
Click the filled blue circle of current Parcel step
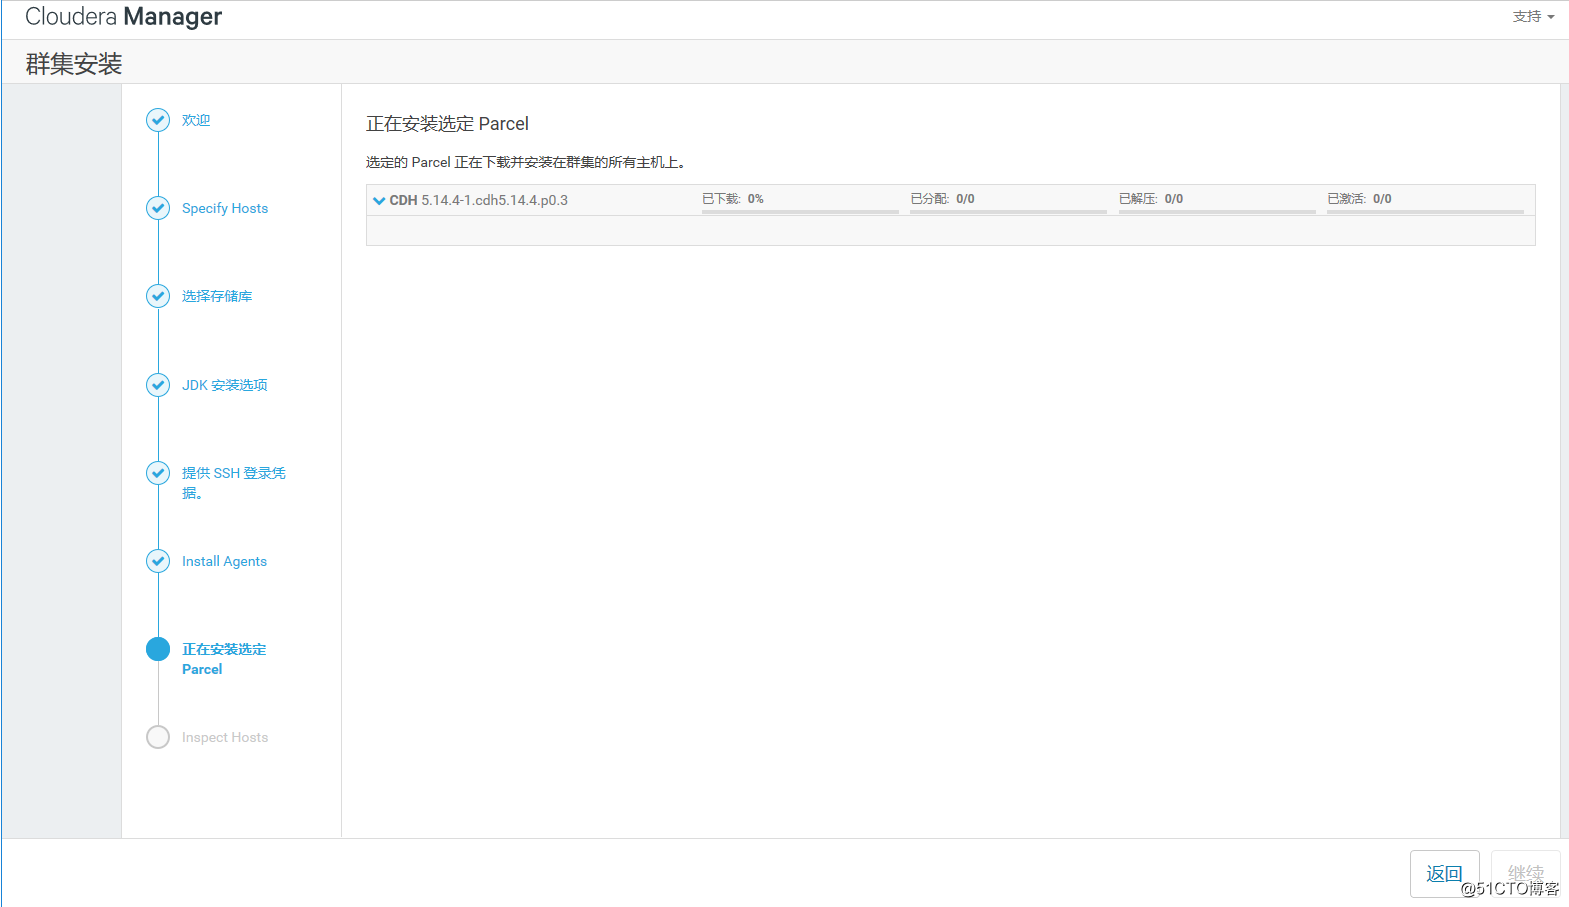pos(158,649)
